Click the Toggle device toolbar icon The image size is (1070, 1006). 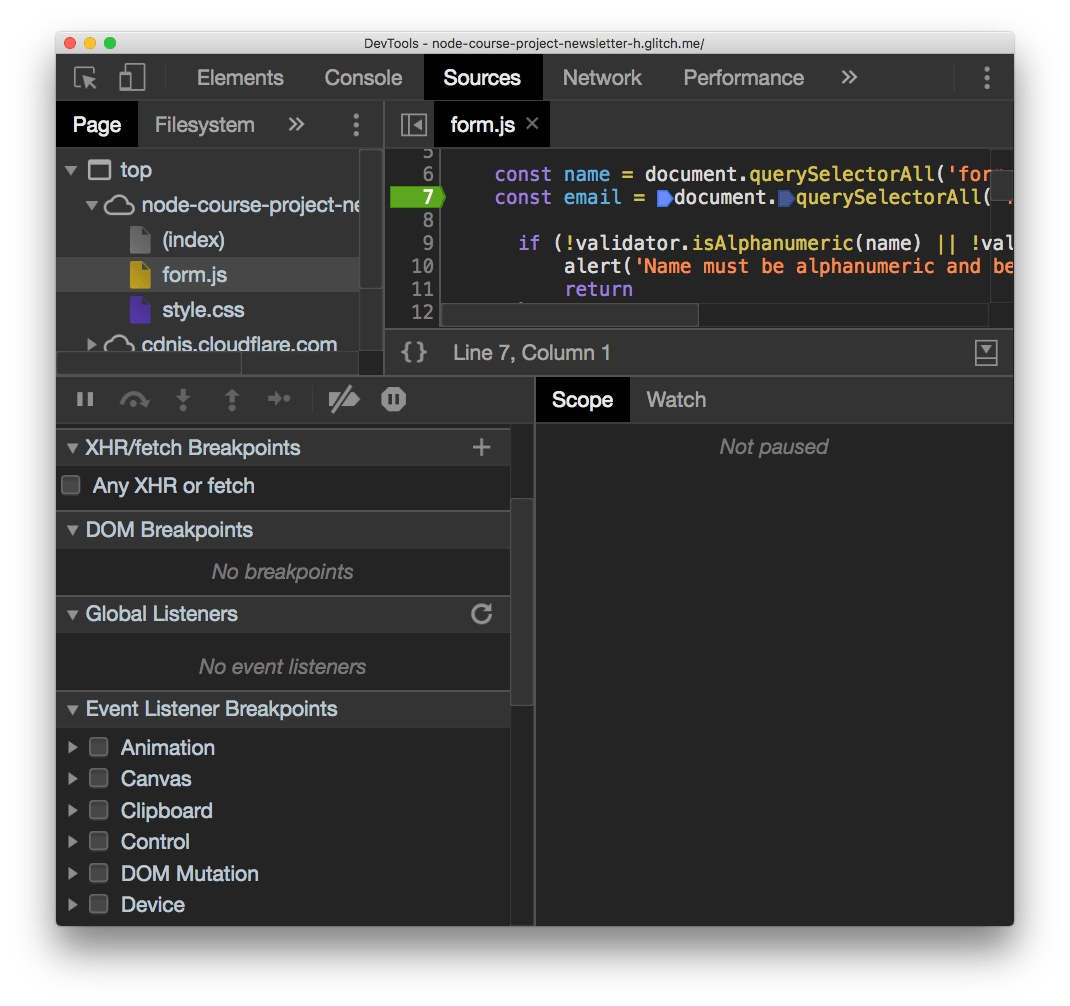(x=132, y=77)
